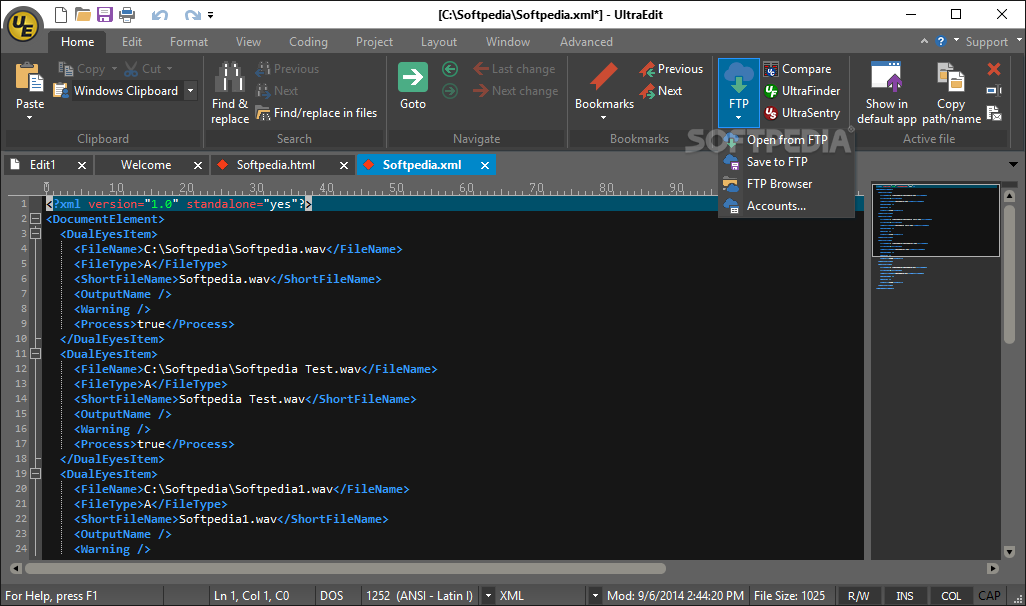Collapse DualEyesItem fold at line 3
Viewport: 1026px width, 606px height.
pos(35,234)
